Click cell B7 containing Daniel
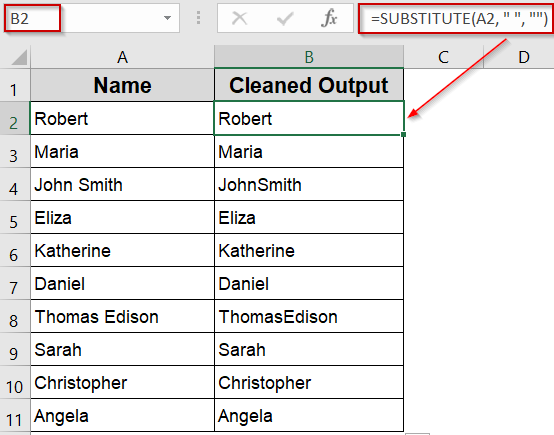The height and width of the screenshot is (435, 554). [309, 283]
